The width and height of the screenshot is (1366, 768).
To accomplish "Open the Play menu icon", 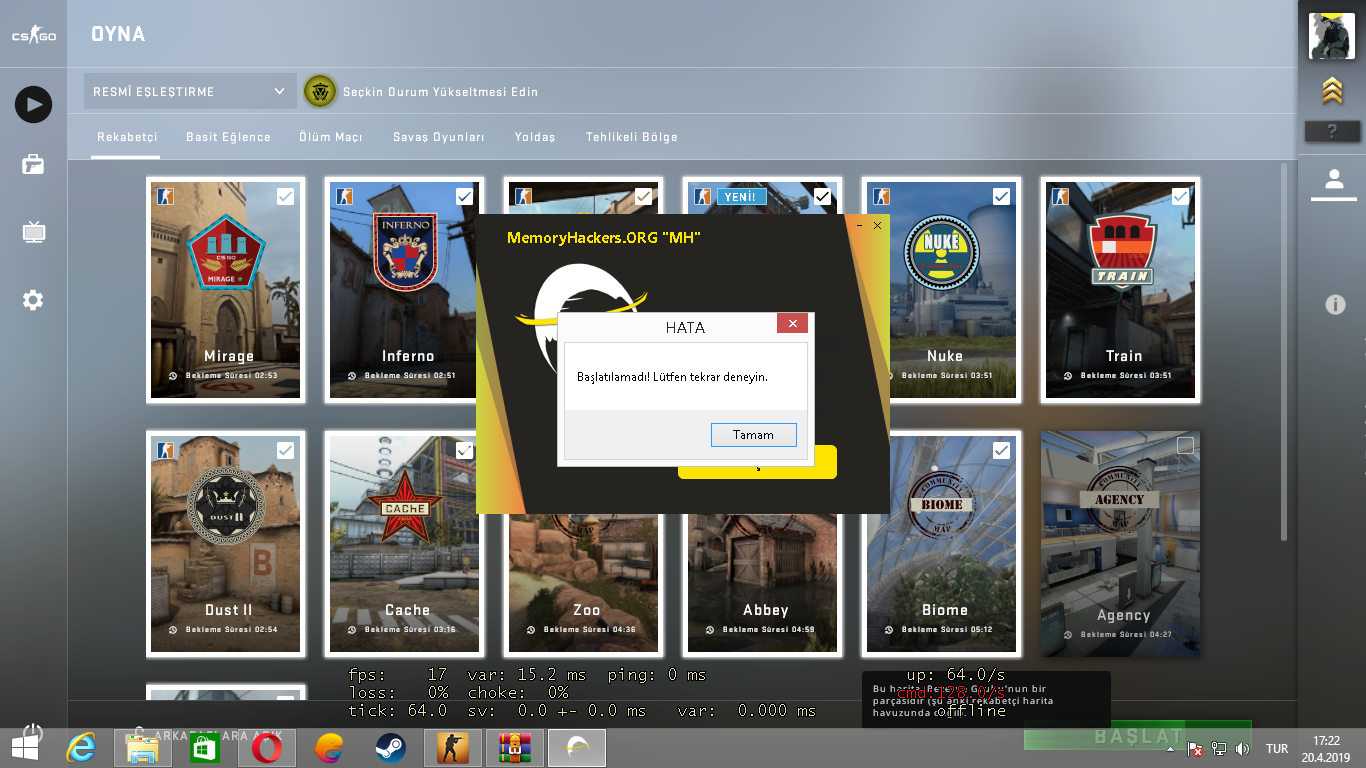I will coord(33,104).
